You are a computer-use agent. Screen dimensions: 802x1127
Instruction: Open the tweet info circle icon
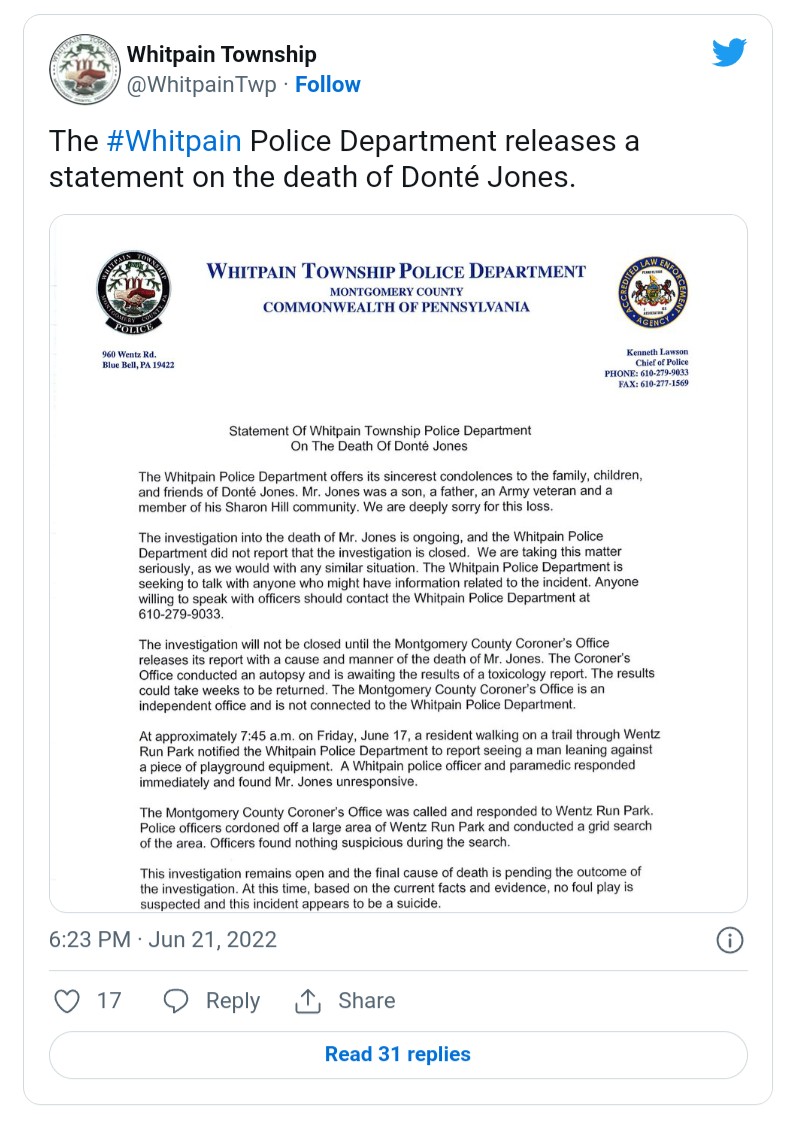(x=729, y=940)
